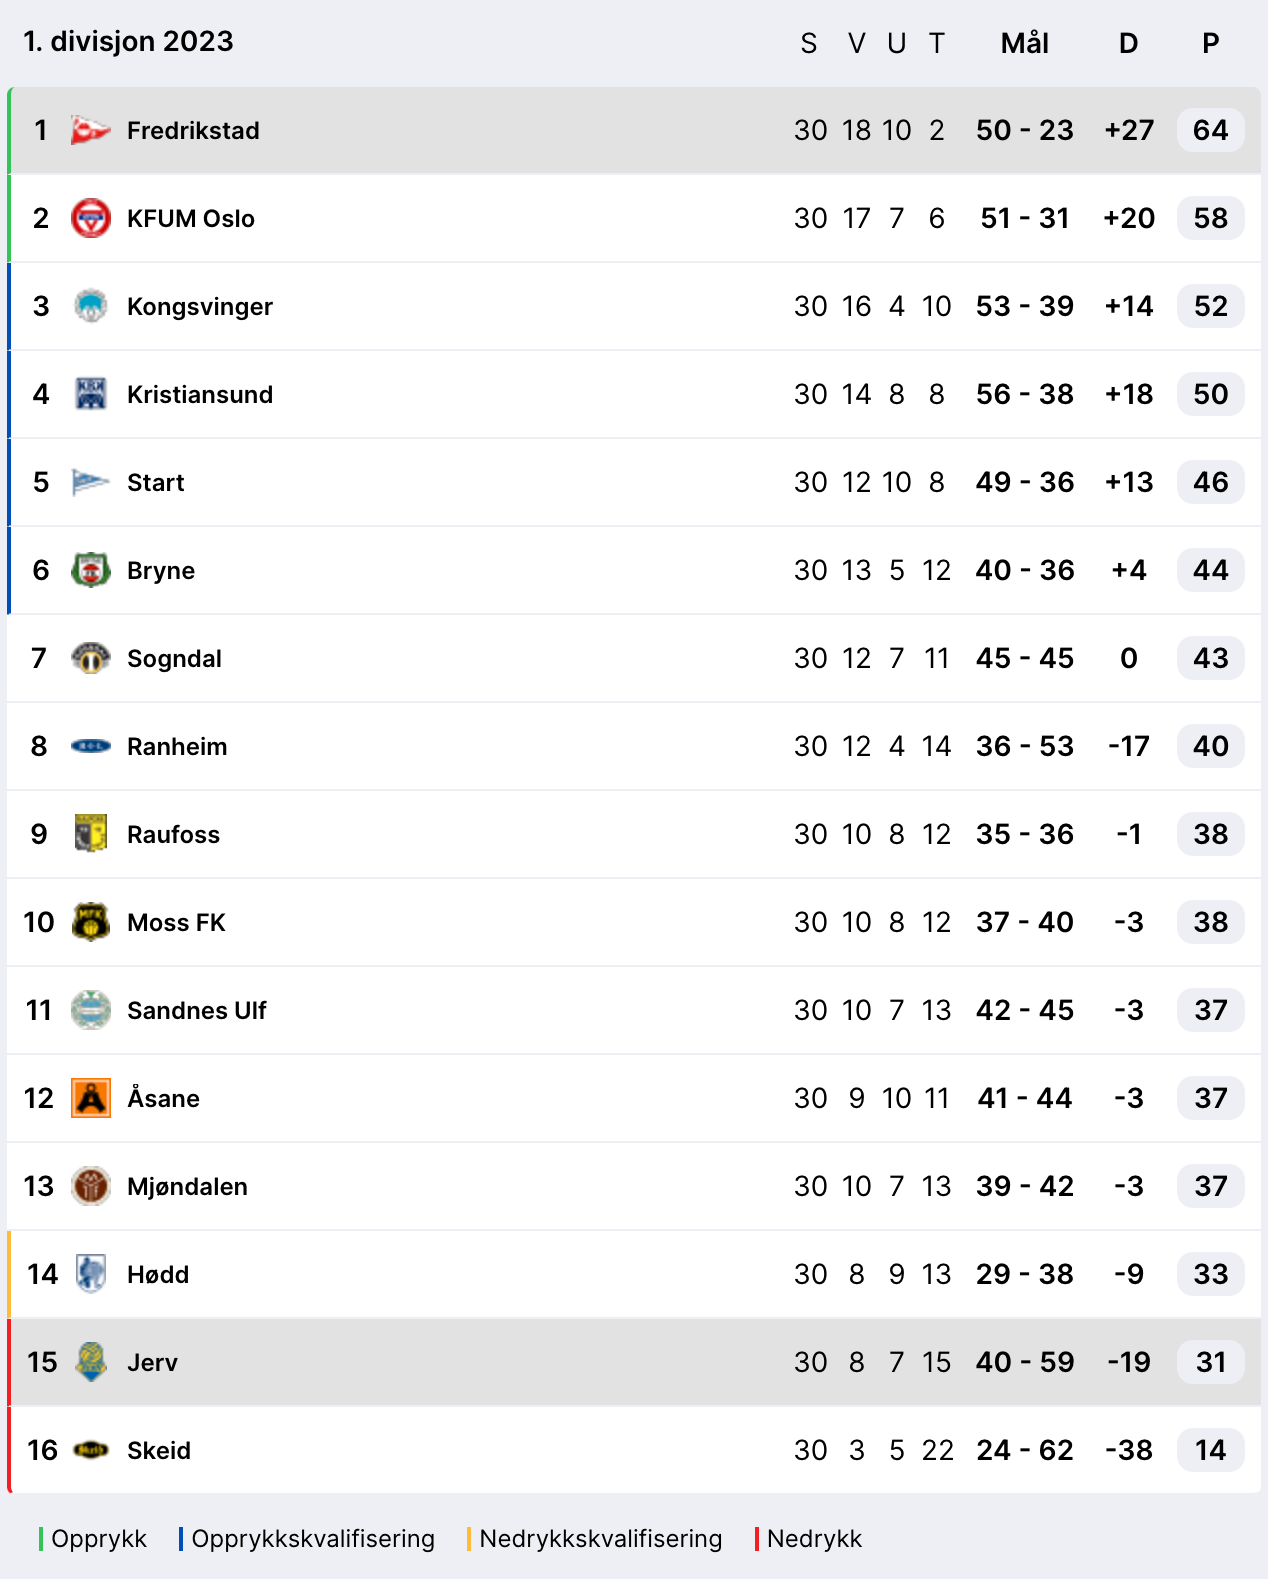Viewport: 1268px width, 1579px height.
Task: Click the Åsane orange logo
Action: pyautogui.click(x=90, y=1098)
